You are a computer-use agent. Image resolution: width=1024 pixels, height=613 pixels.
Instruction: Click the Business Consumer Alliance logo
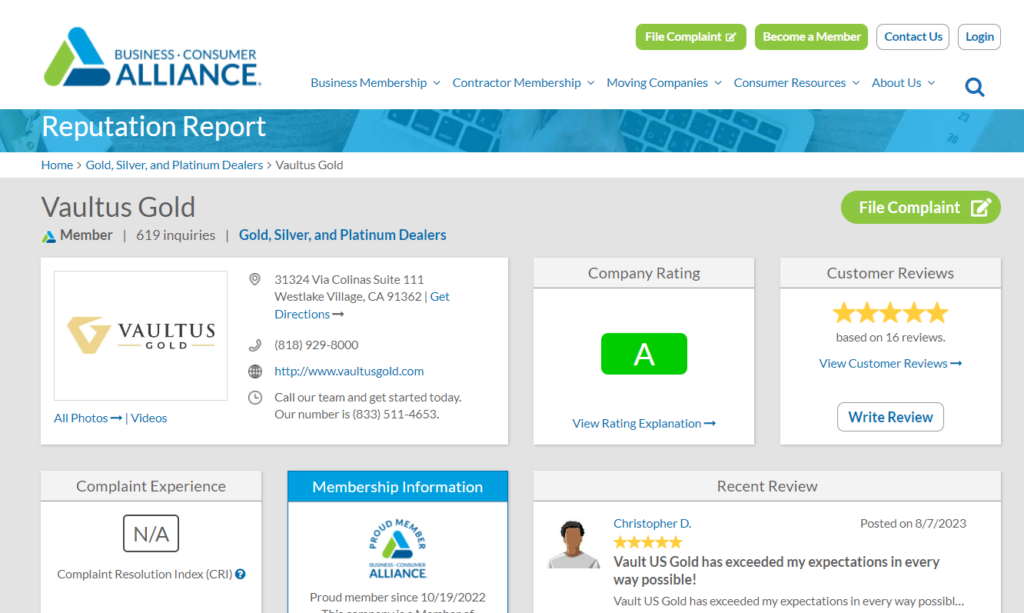pos(152,57)
